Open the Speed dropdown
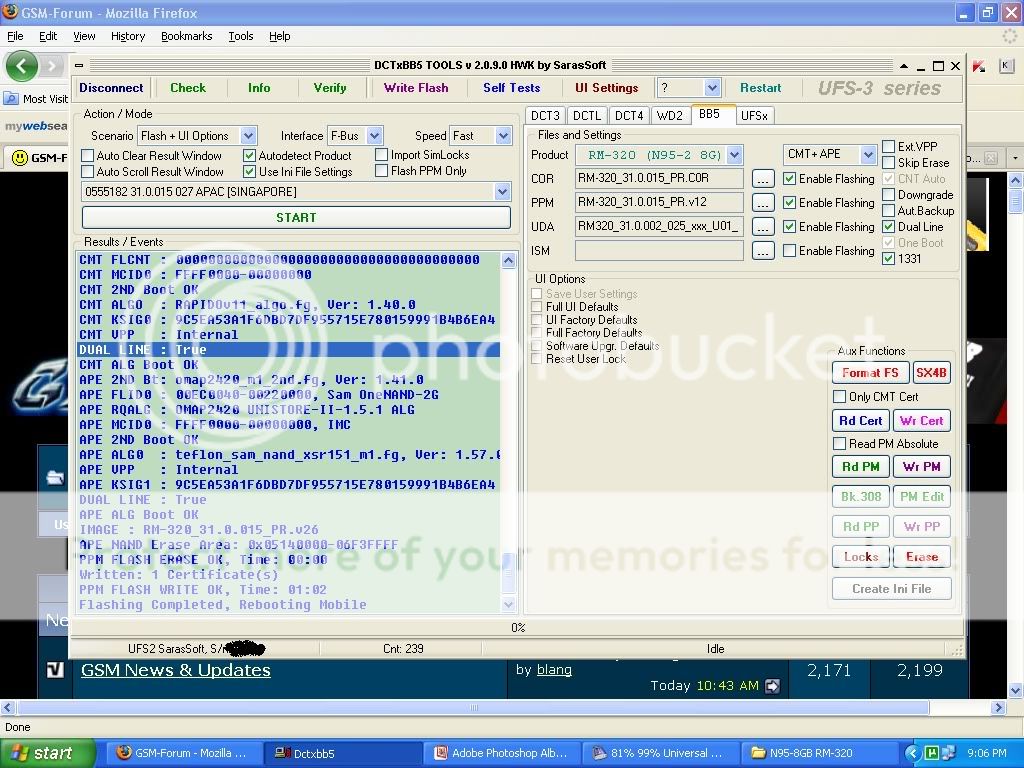 pos(503,136)
